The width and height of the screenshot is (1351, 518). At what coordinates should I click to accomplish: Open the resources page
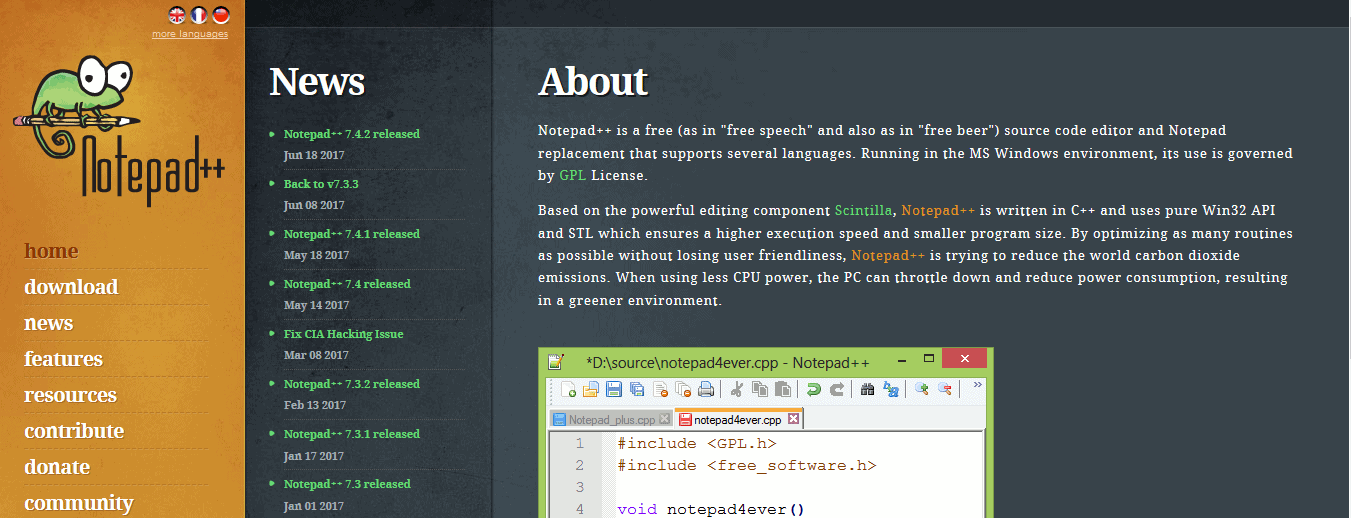click(70, 395)
